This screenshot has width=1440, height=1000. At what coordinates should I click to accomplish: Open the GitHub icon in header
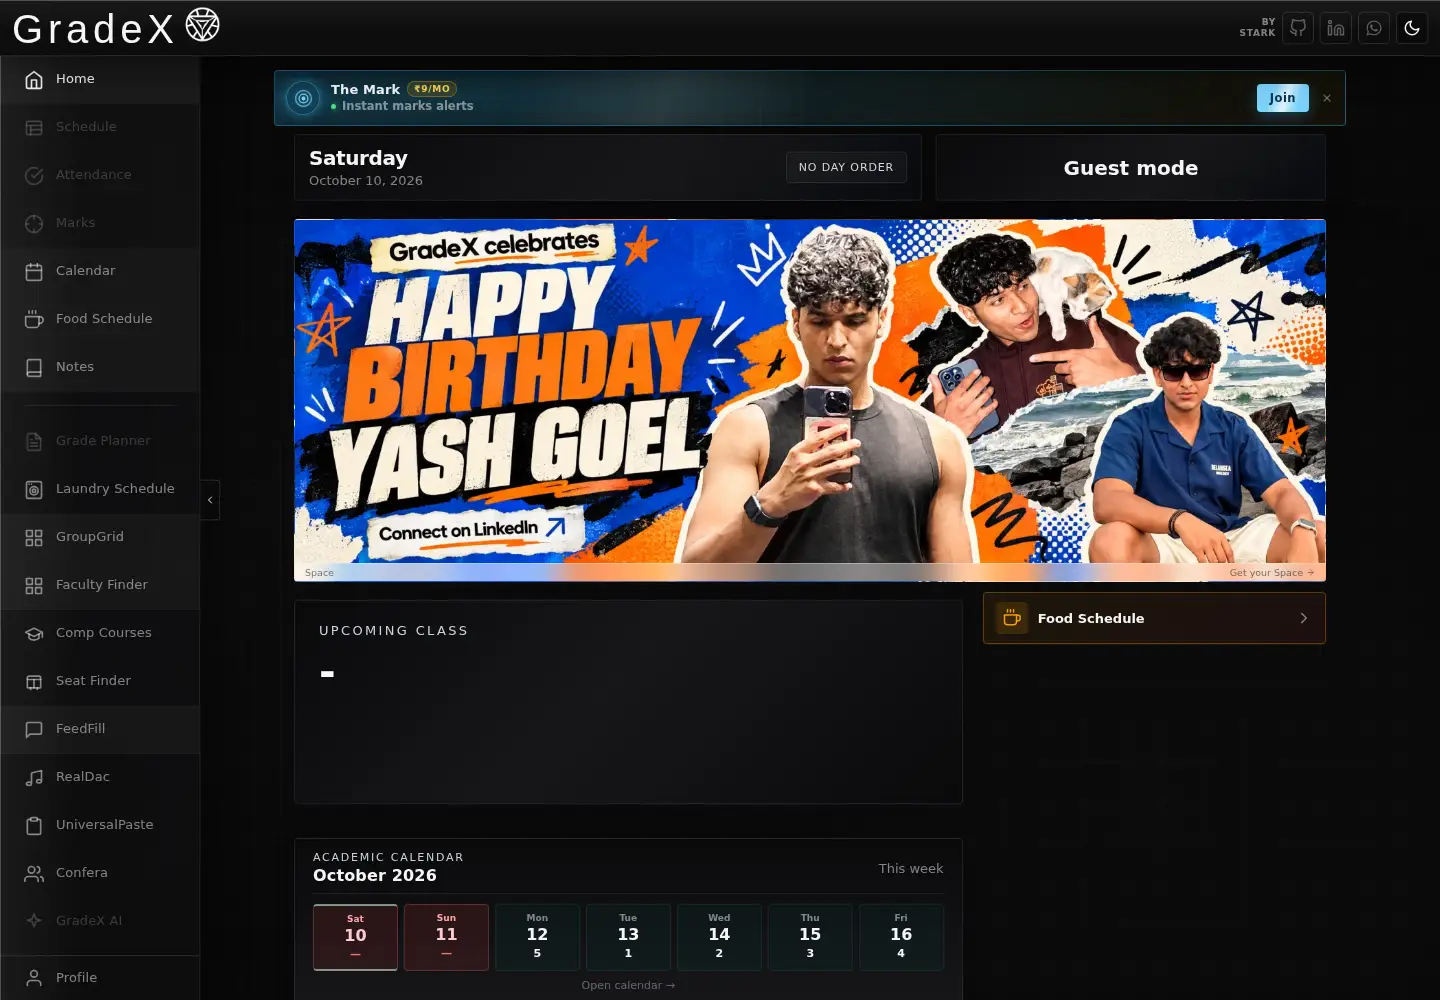[1298, 28]
